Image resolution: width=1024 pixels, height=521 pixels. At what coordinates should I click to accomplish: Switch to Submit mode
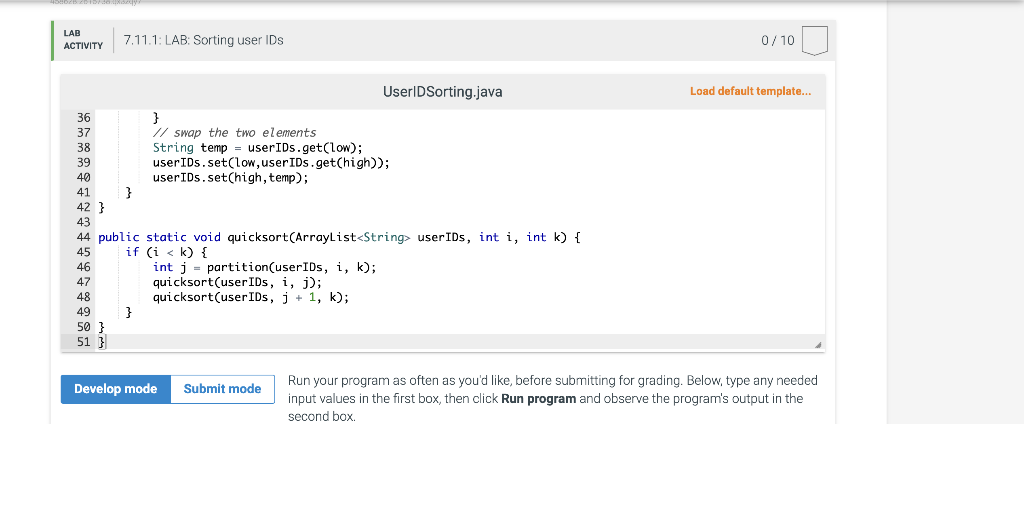222,389
